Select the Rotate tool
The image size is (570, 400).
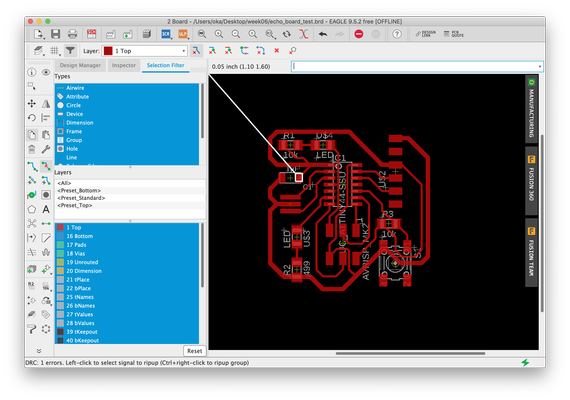(32, 118)
